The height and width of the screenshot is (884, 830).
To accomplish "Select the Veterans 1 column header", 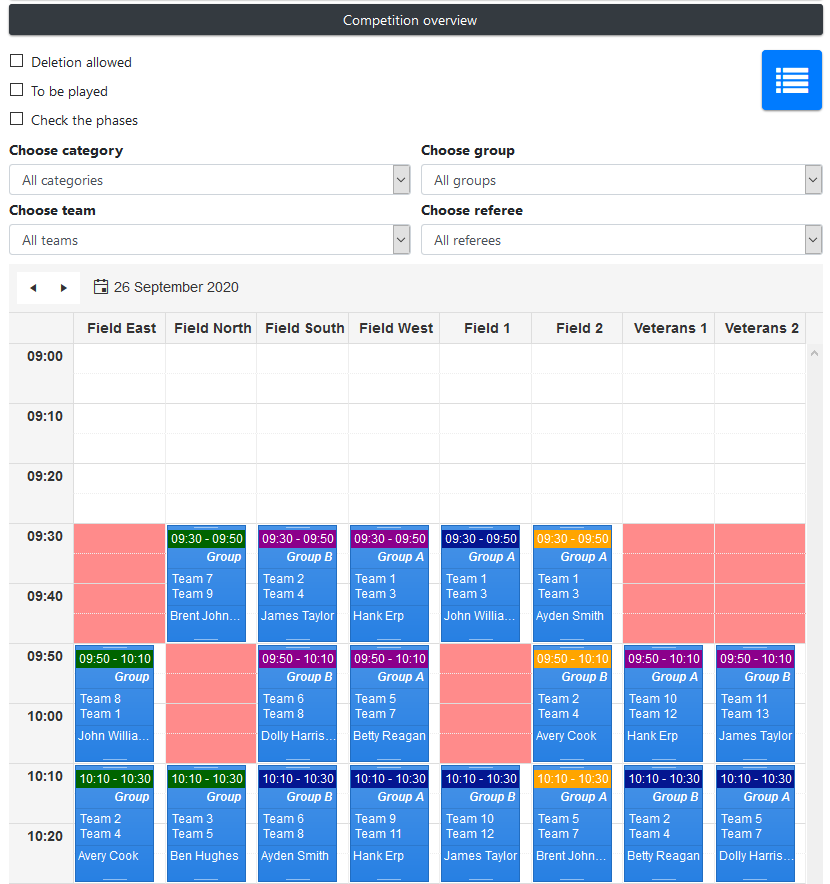I will pyautogui.click(x=669, y=328).
